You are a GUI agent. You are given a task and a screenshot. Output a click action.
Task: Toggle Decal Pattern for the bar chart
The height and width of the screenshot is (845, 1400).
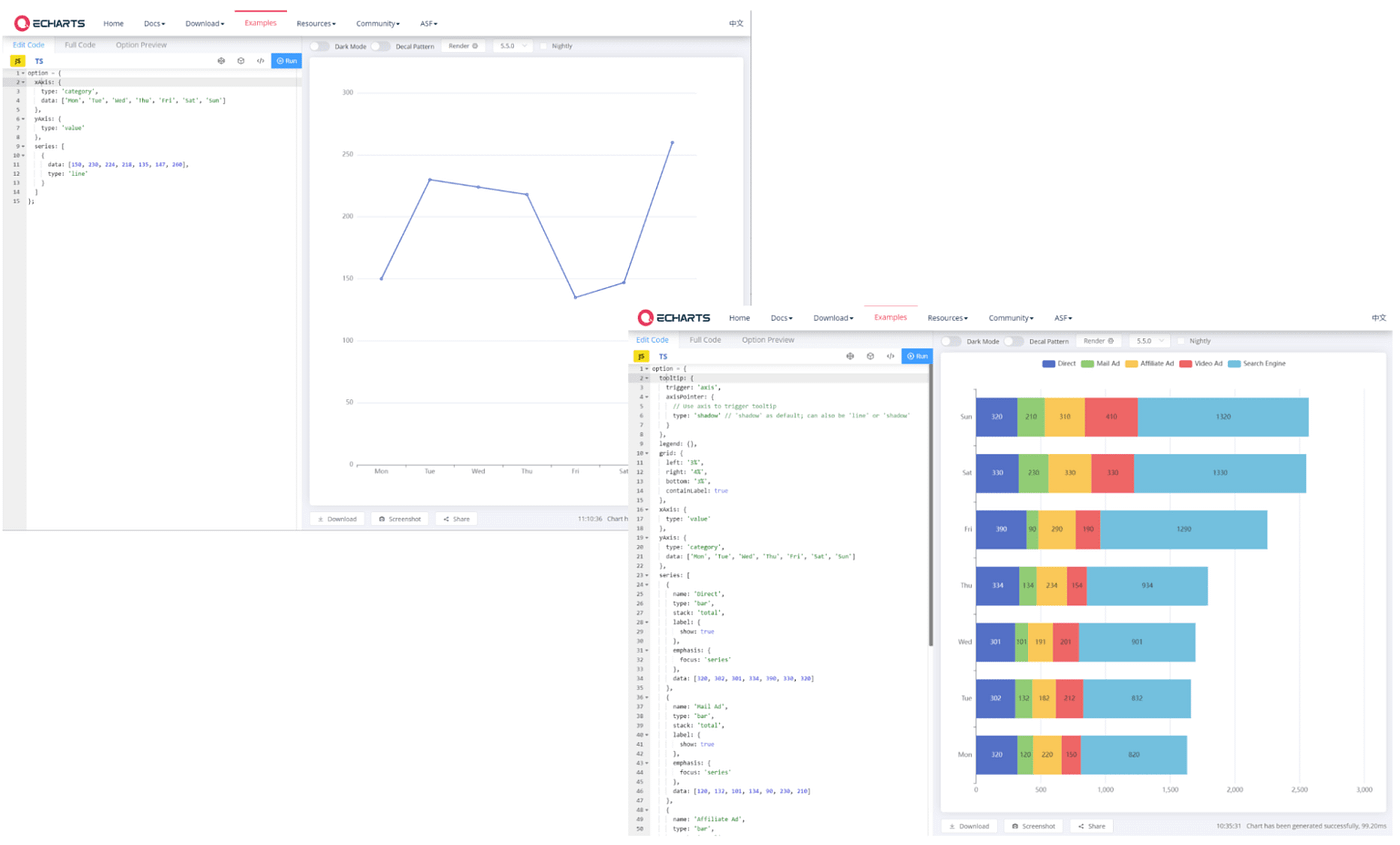pyautogui.click(x=1014, y=341)
